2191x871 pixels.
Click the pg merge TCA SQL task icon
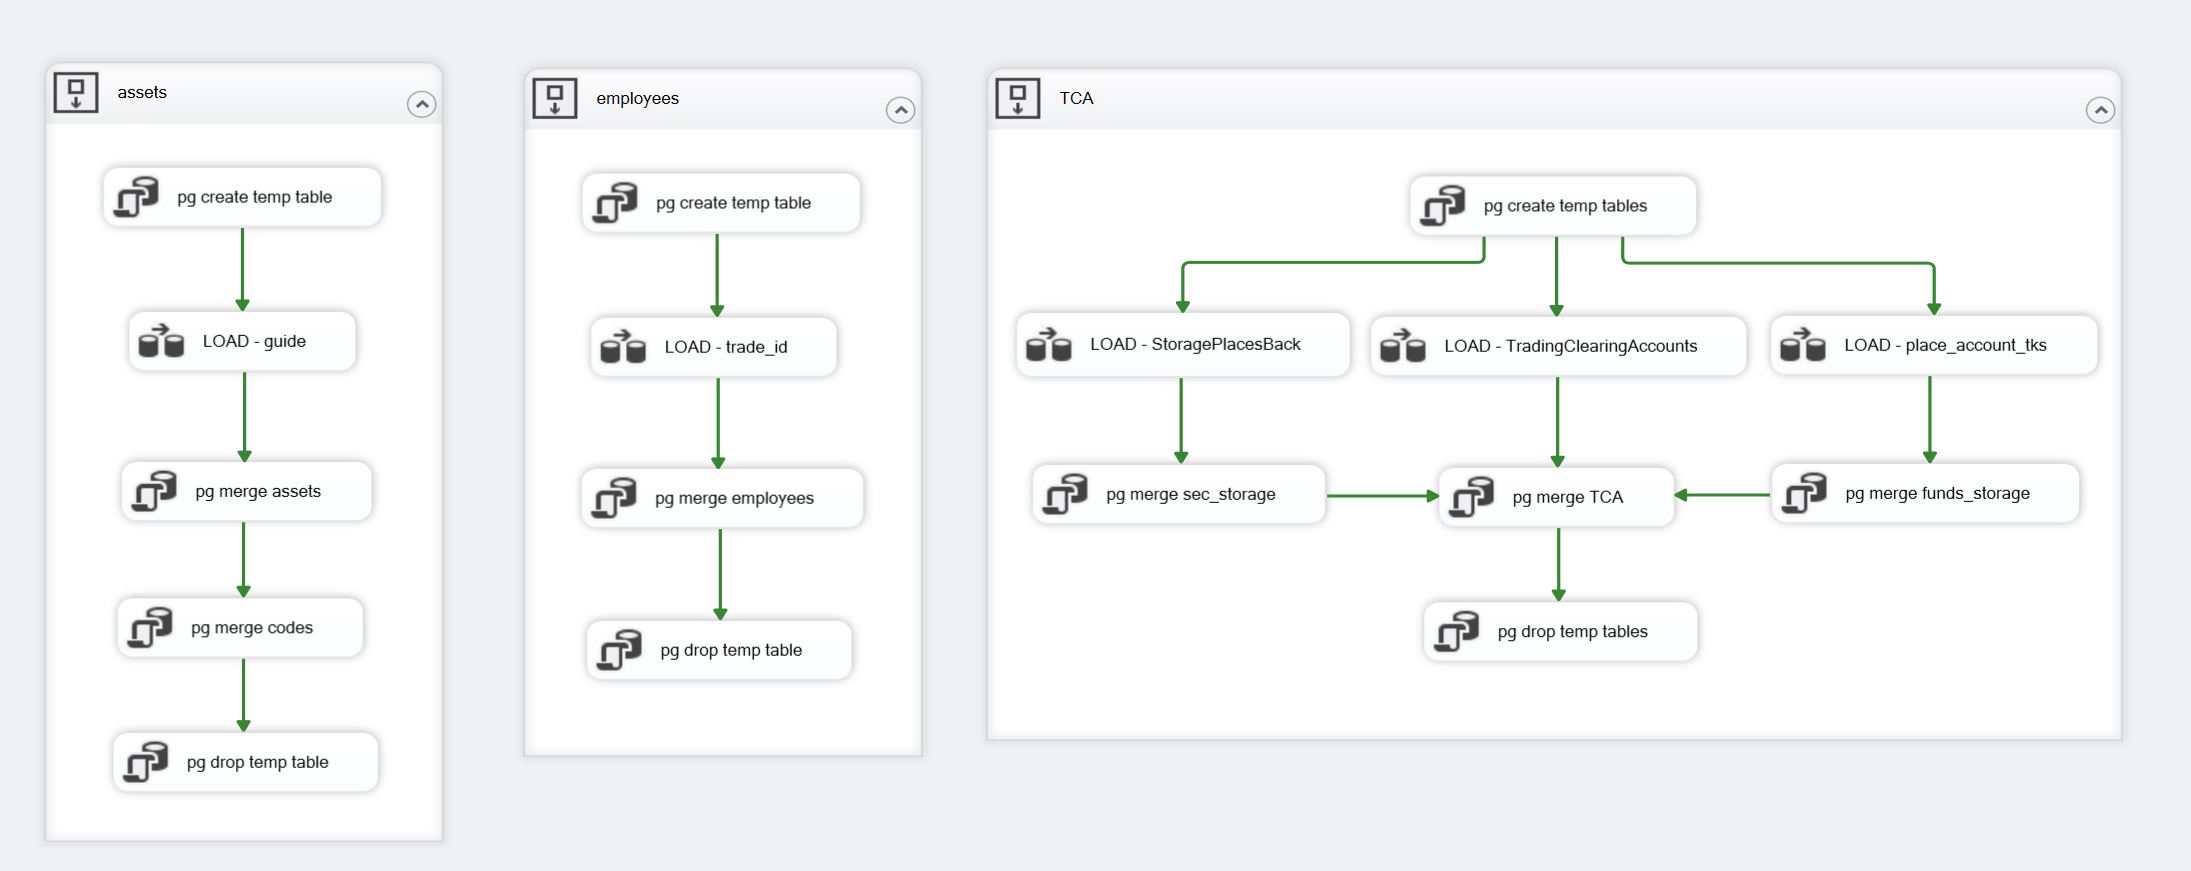tap(1472, 497)
